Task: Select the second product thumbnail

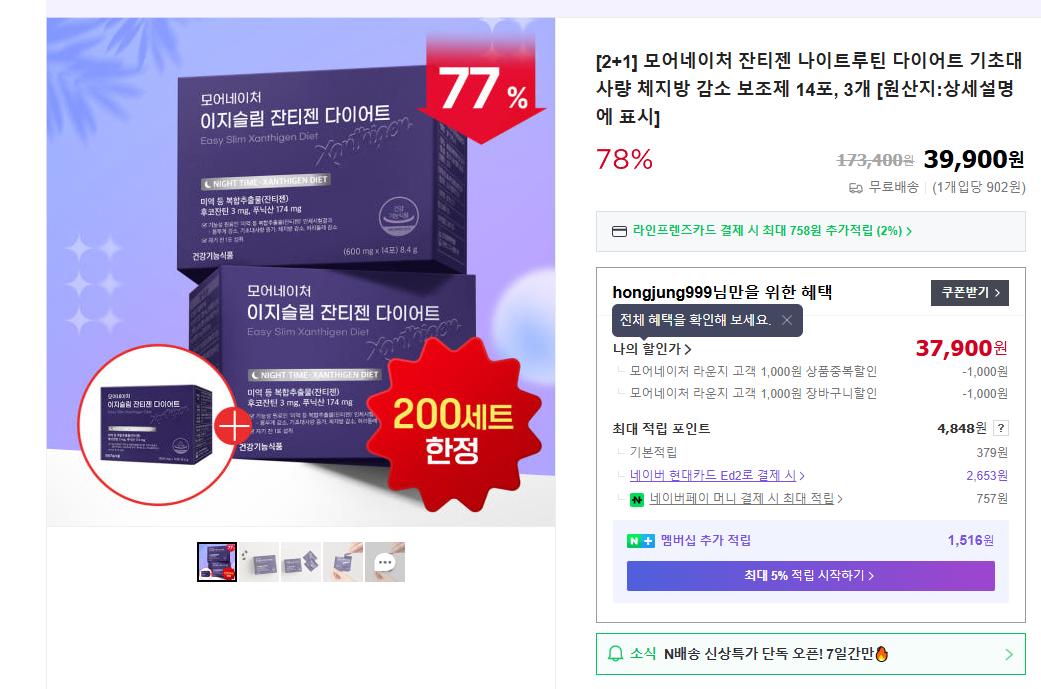Action: click(x=259, y=562)
